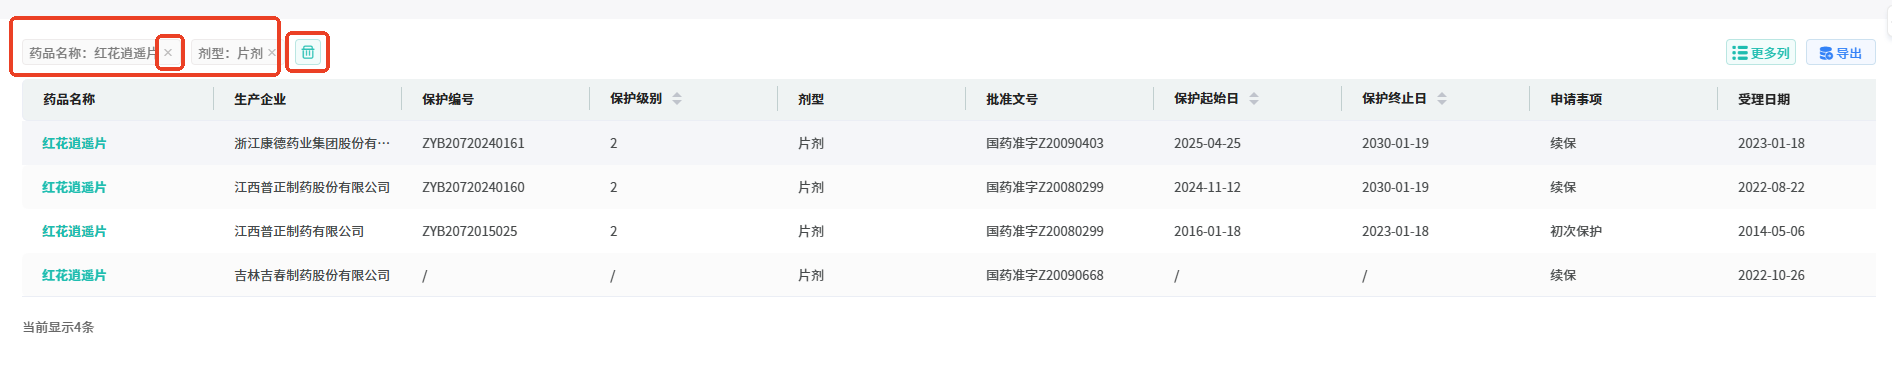Click the 批准文号 column header
The width and height of the screenshot is (1892, 369).
point(1012,99)
